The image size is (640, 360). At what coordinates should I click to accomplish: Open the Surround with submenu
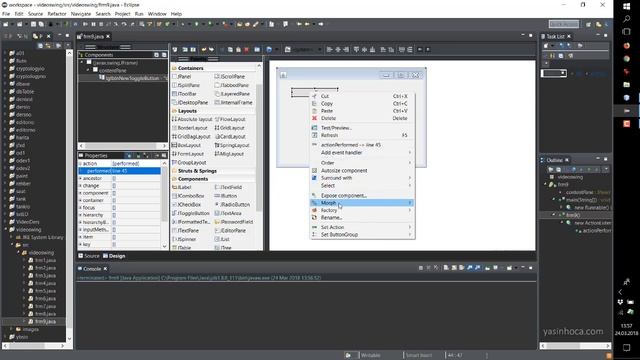tap(362, 178)
